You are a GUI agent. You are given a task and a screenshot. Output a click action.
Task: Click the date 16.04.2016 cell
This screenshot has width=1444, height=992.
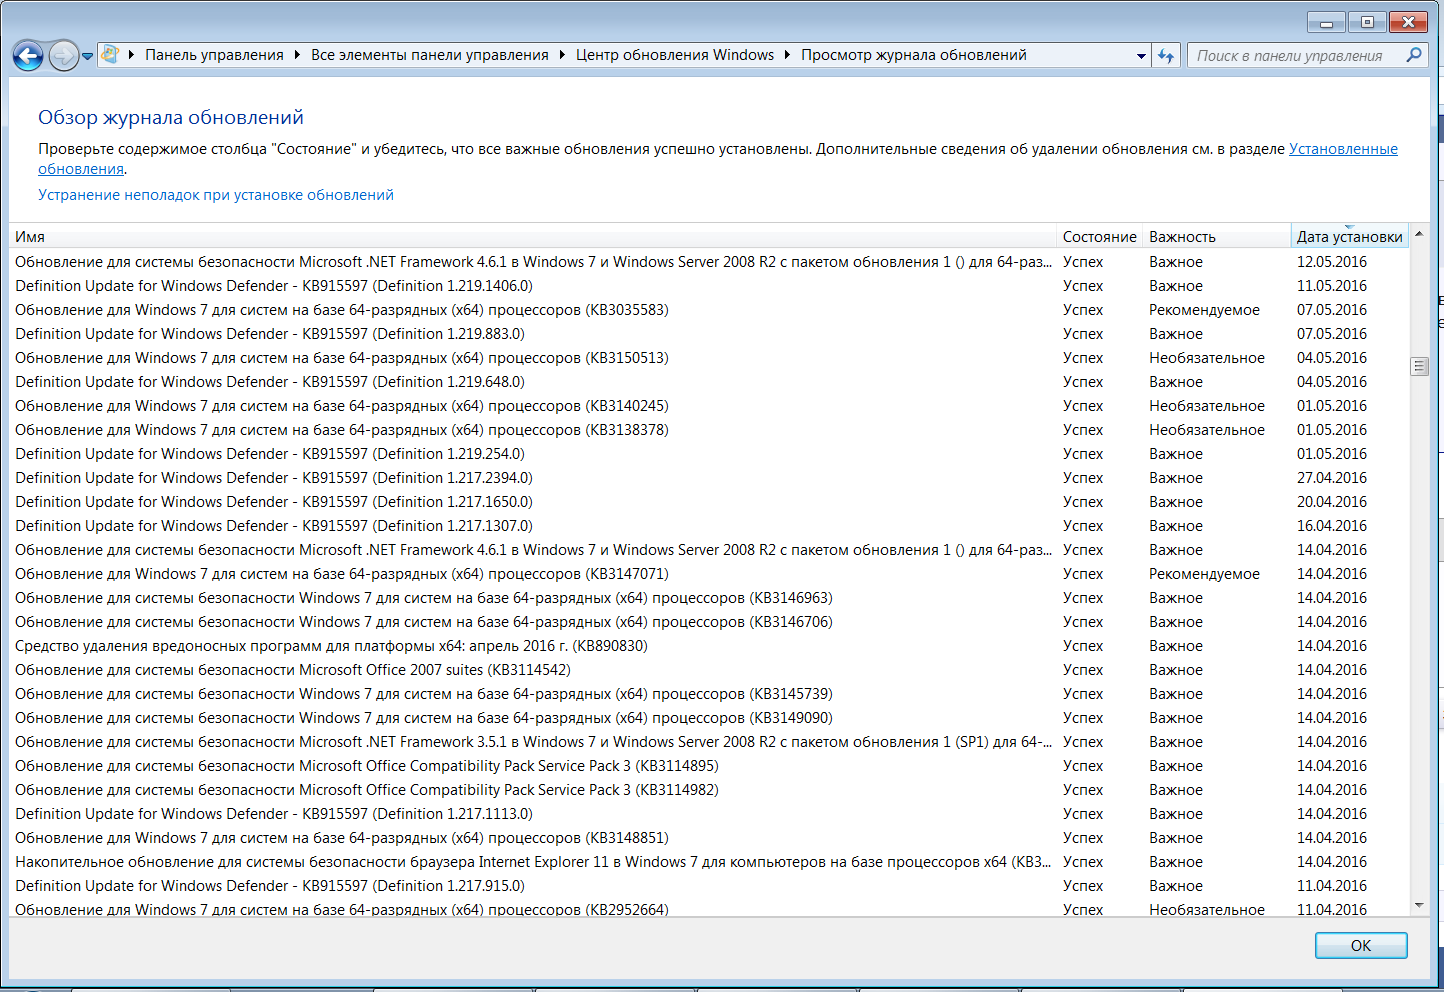point(1332,526)
